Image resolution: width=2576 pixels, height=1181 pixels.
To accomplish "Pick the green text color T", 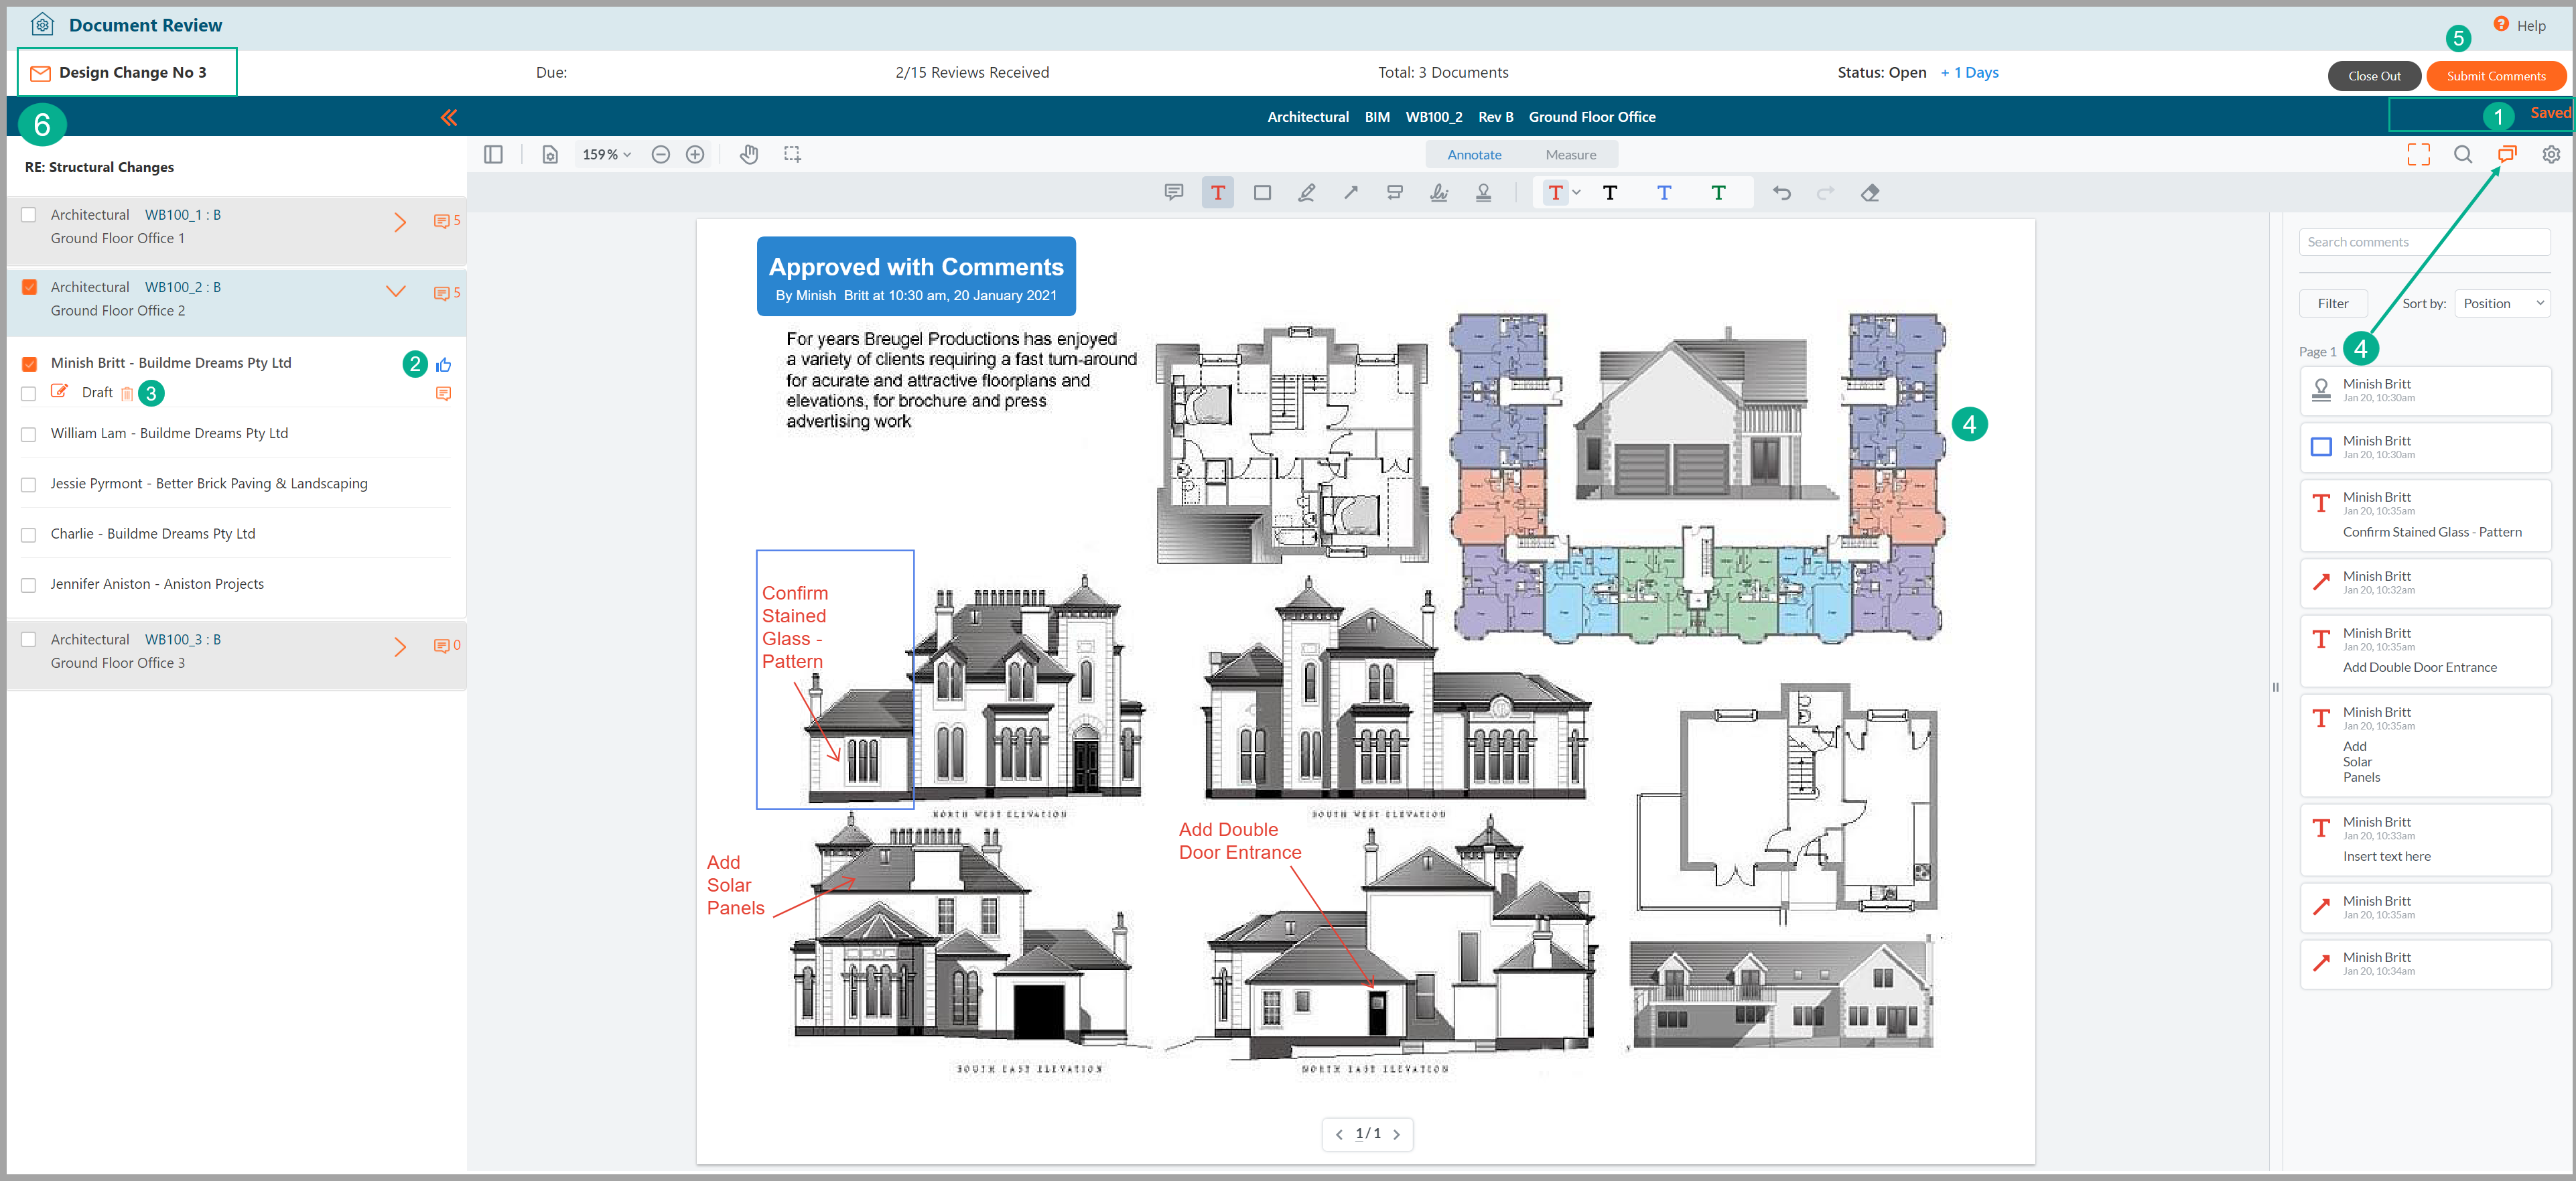I will click(x=1718, y=192).
